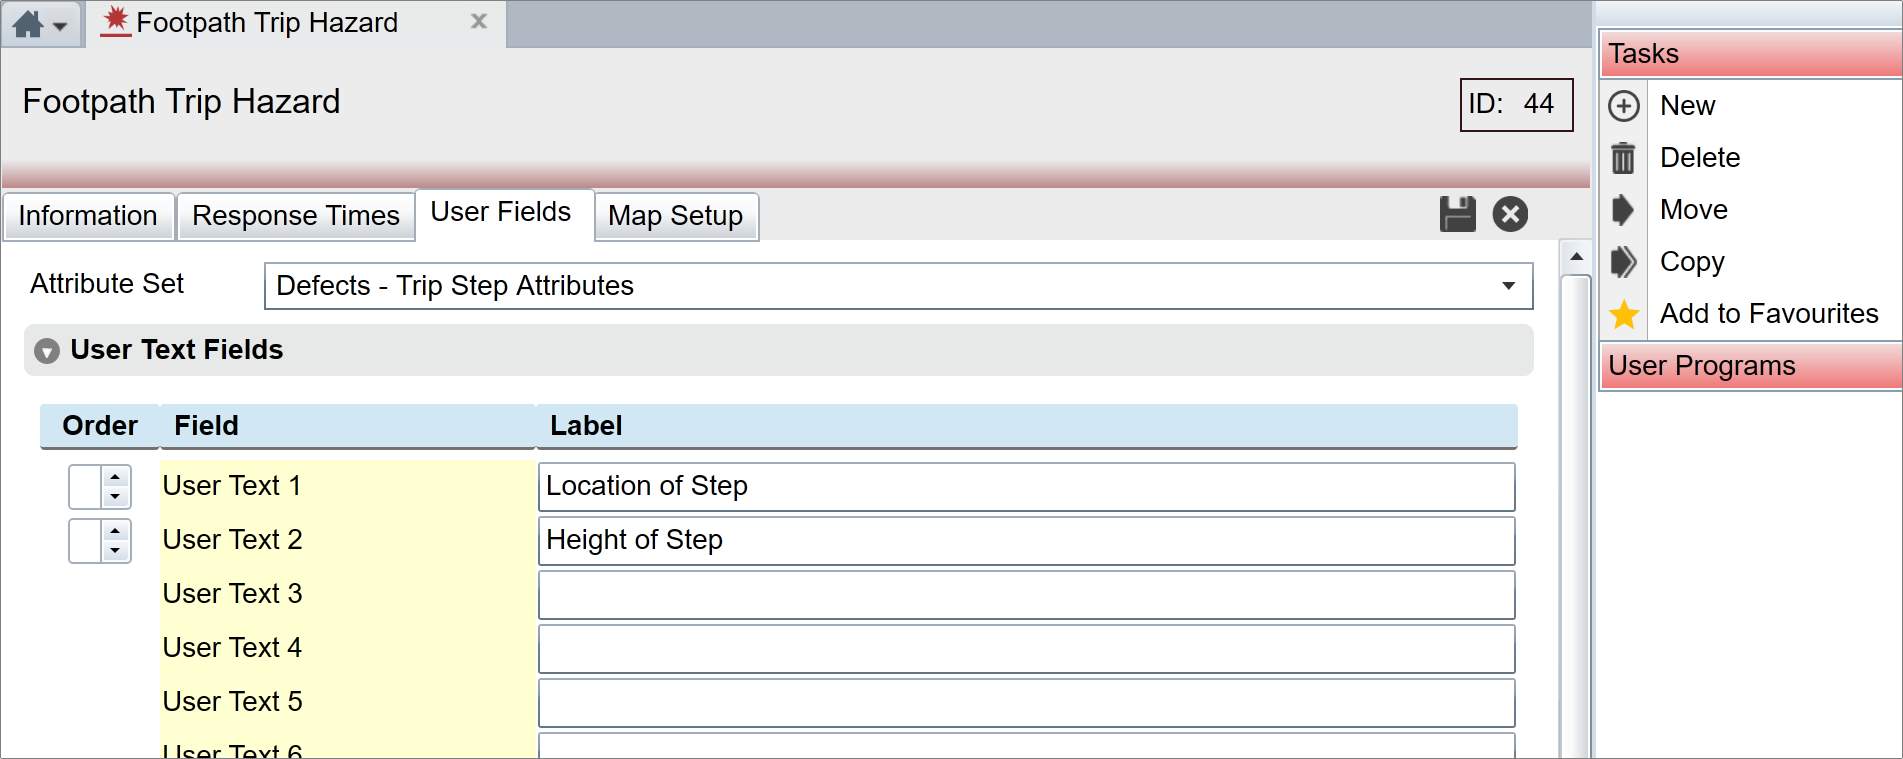Click the Delete trash can icon
This screenshot has width=1903, height=759.
tap(1623, 158)
